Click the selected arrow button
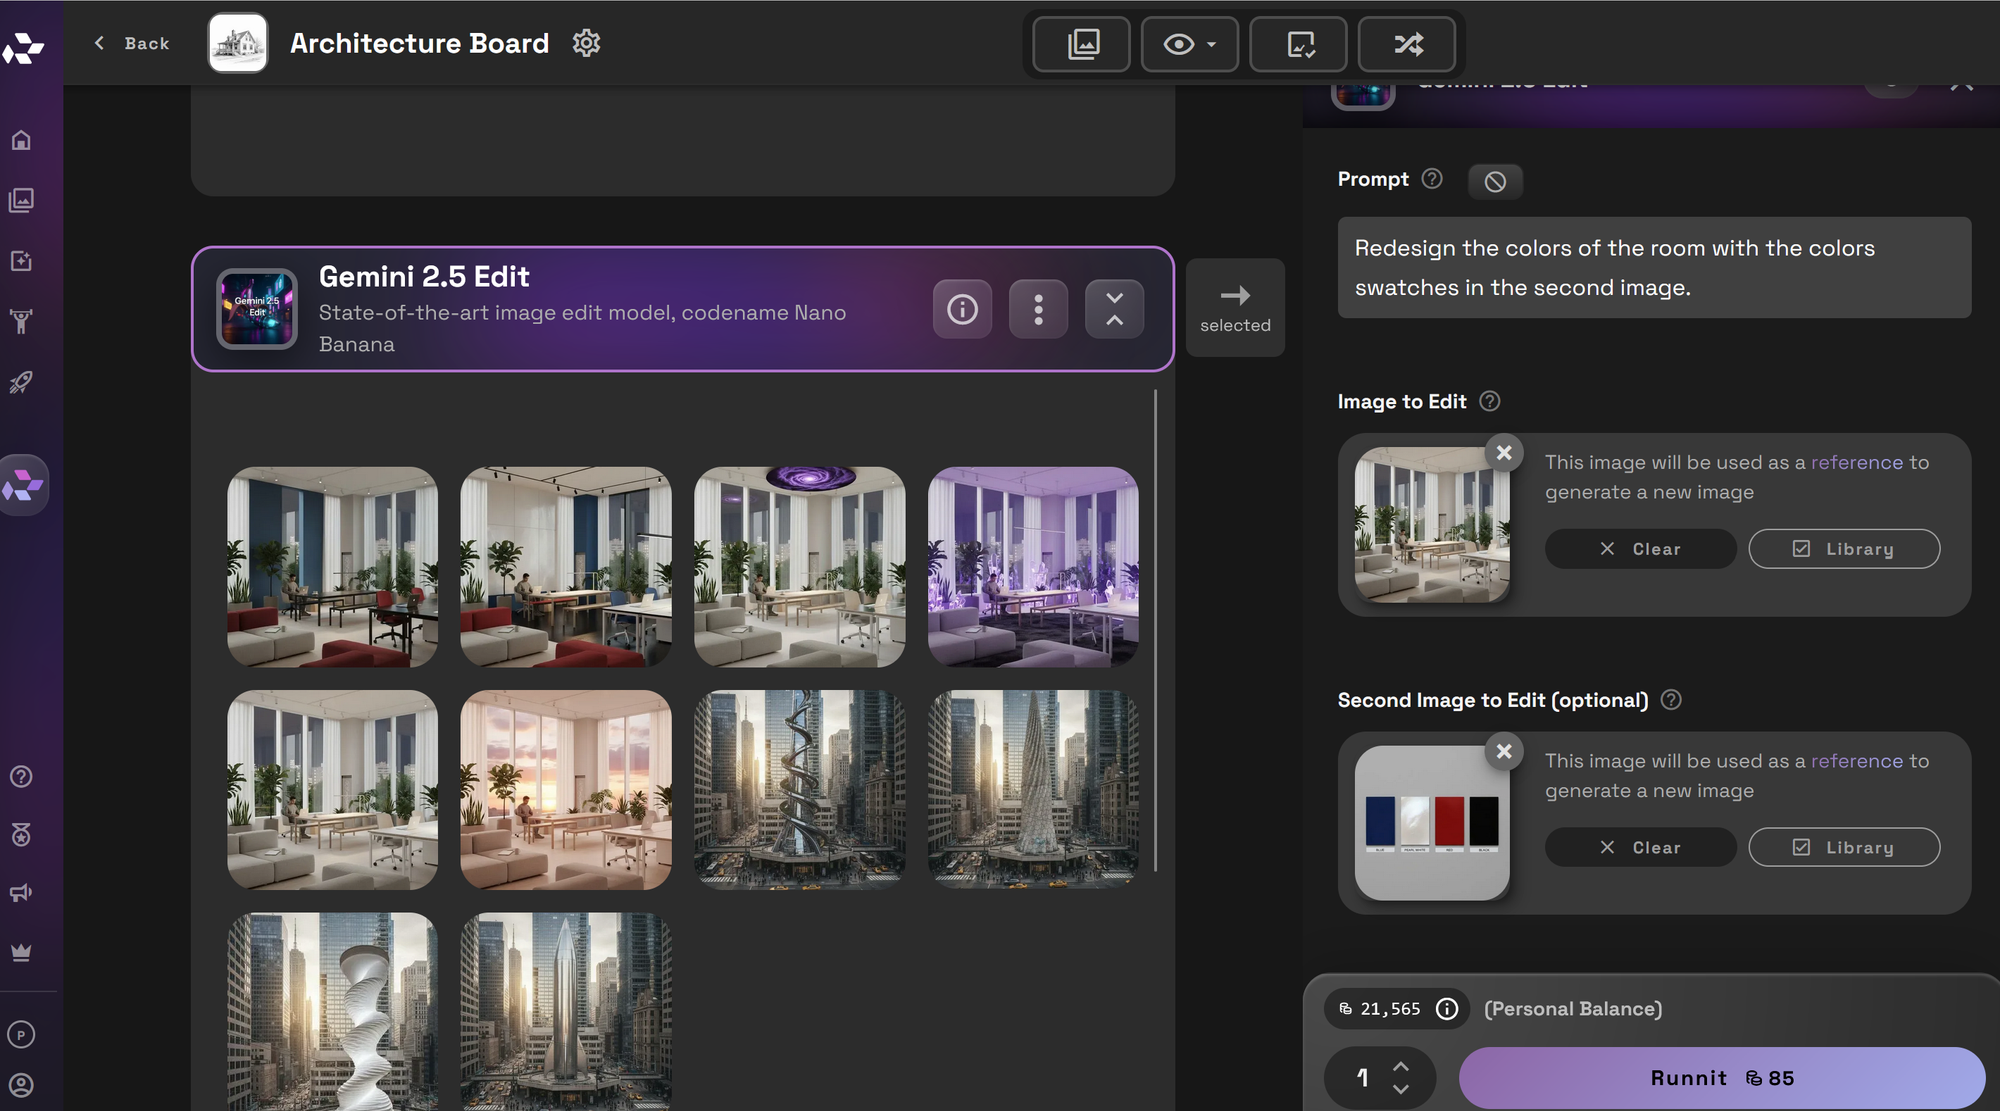Image resolution: width=2000 pixels, height=1111 pixels. 1235,308
